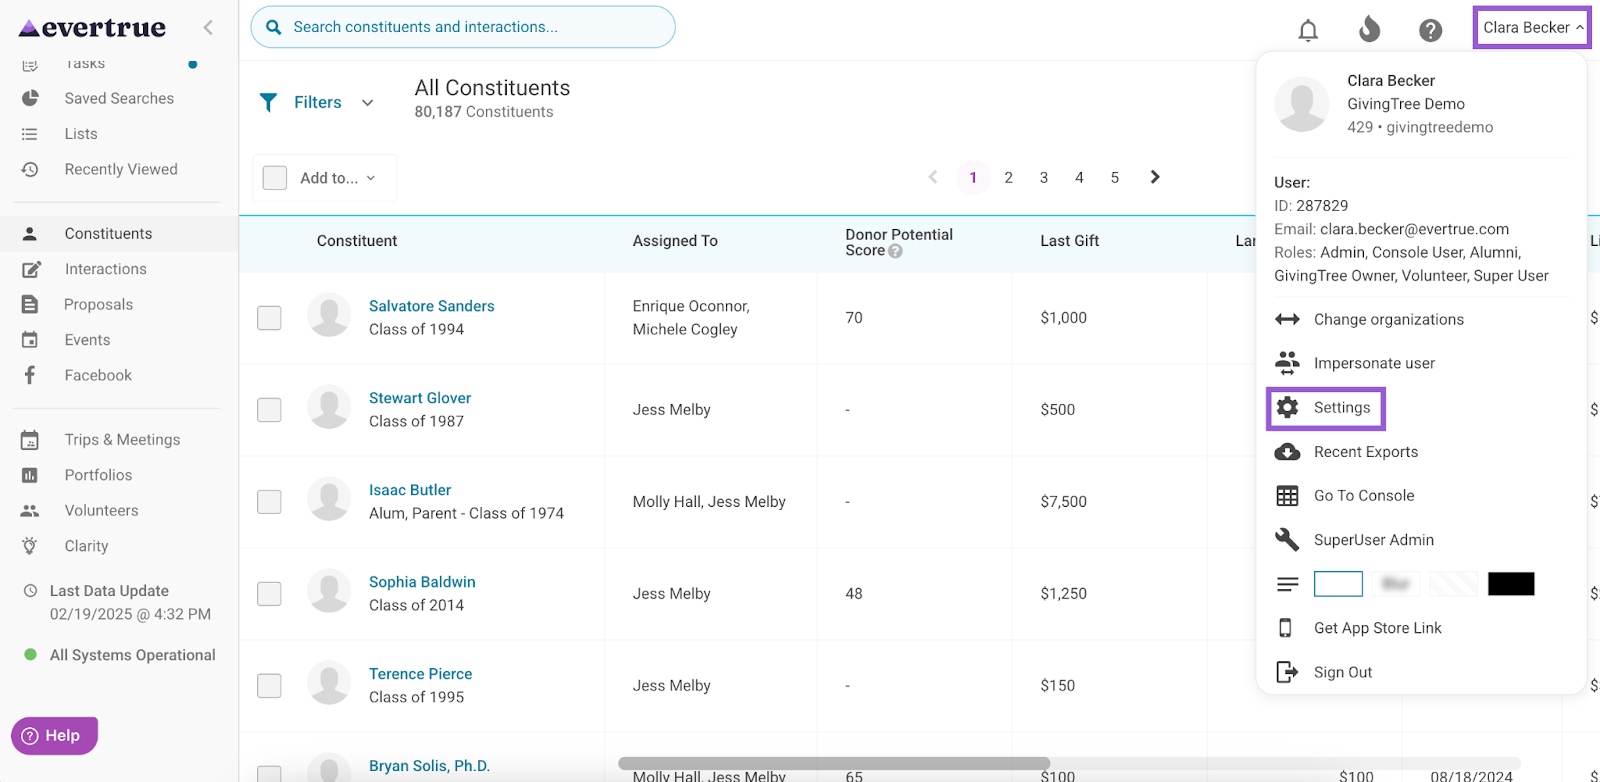Click the notifications bell icon
1600x782 pixels.
click(1308, 30)
